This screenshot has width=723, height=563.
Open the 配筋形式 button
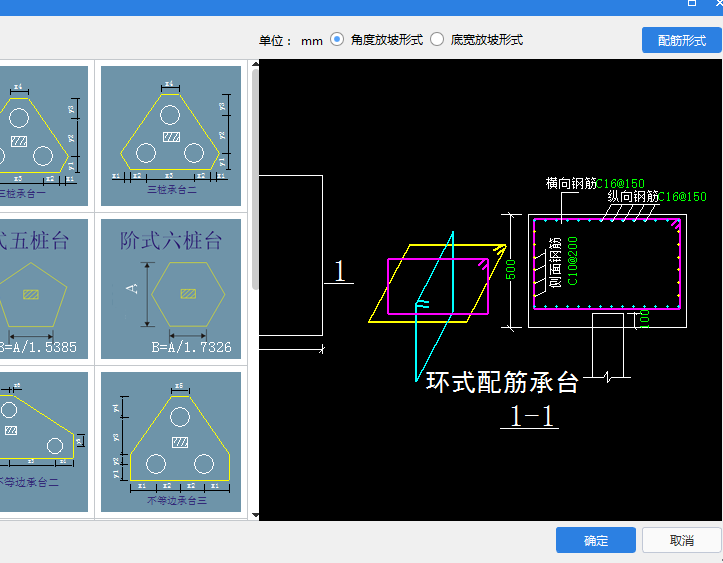click(x=681, y=40)
